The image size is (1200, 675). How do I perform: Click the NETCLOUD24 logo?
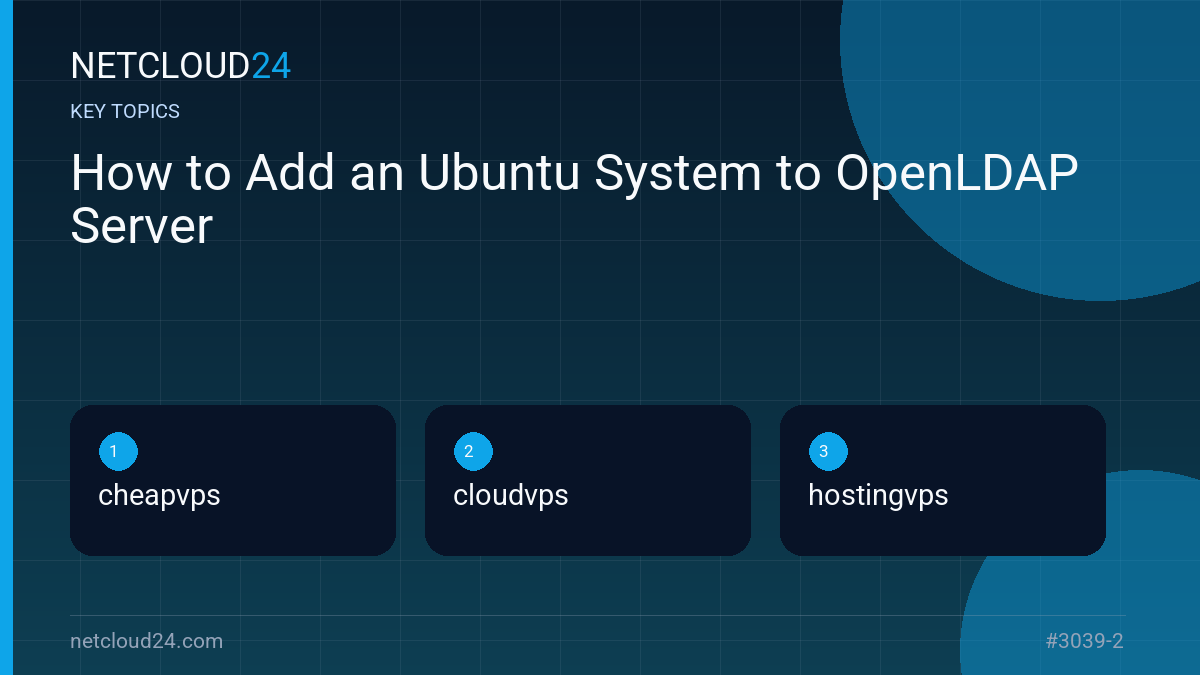pos(180,66)
